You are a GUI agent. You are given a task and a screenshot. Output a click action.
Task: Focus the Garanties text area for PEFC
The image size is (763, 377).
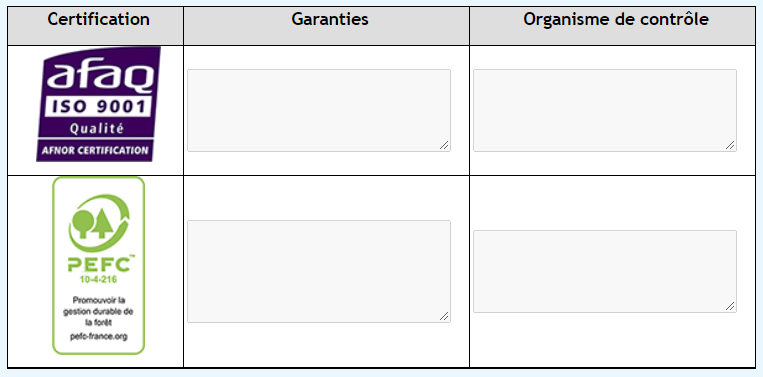[x=319, y=271]
